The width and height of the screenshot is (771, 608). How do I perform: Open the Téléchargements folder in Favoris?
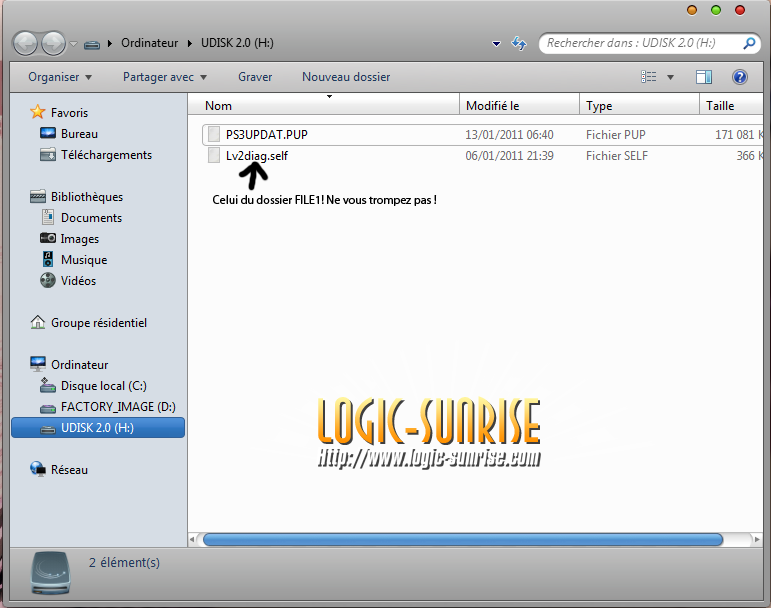106,155
